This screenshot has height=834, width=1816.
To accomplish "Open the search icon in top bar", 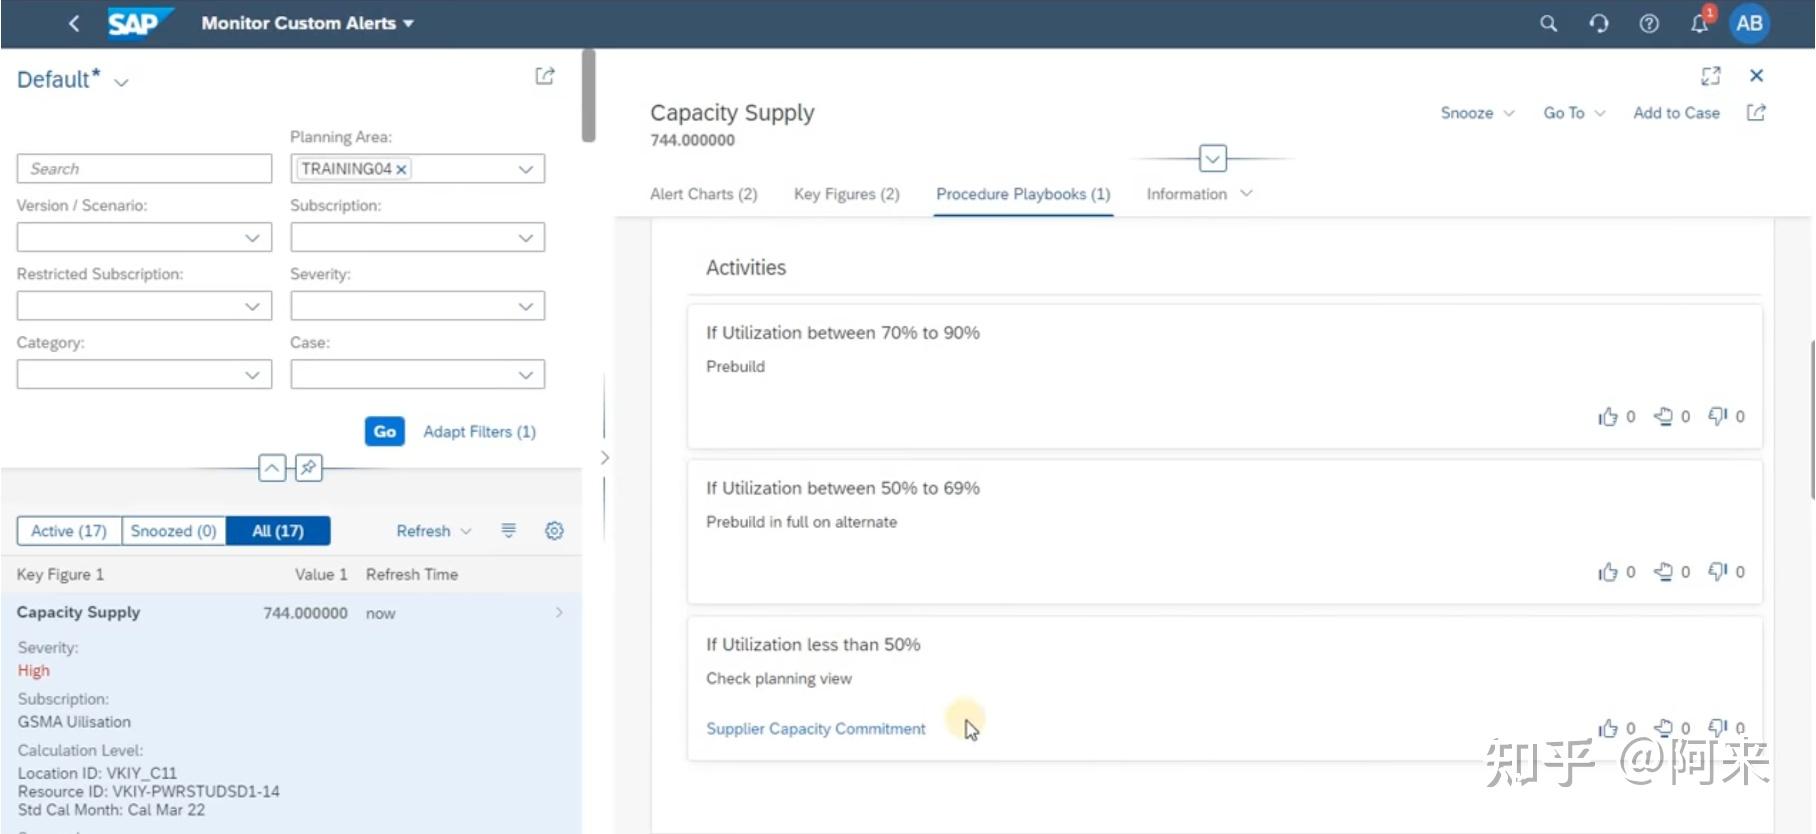I will click(x=1548, y=23).
